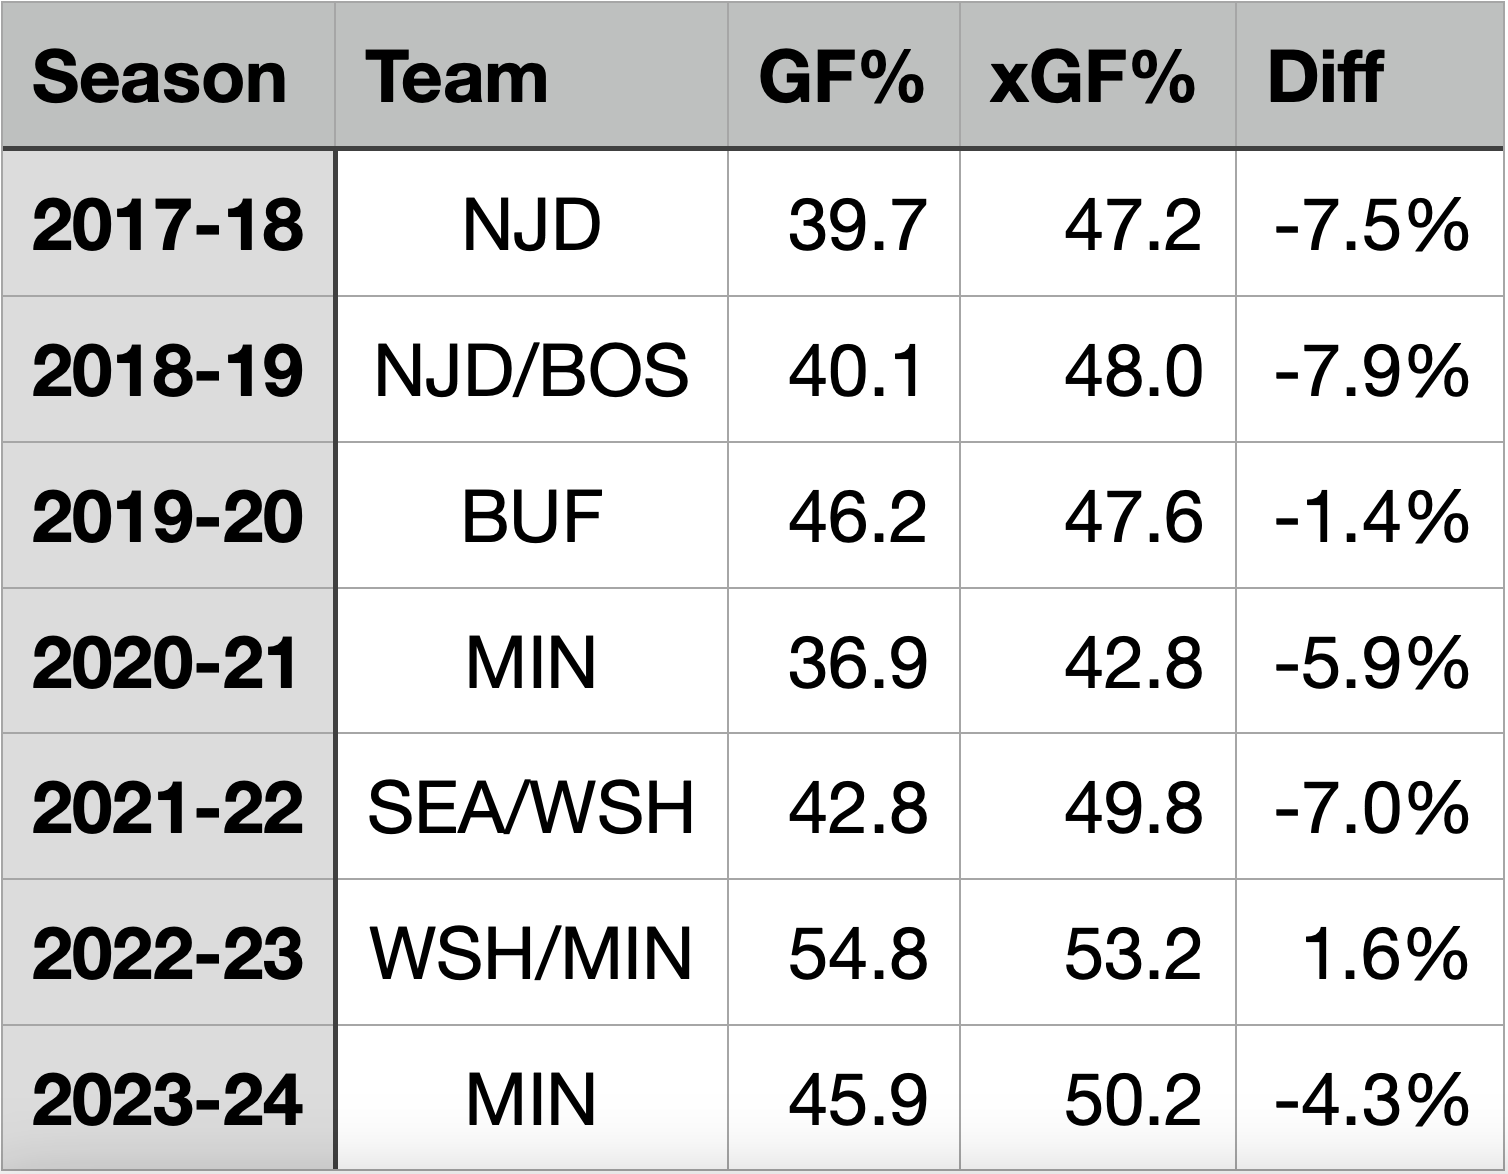
Task: Select the 1.6% Diff cell
Action: [x=1385, y=953]
